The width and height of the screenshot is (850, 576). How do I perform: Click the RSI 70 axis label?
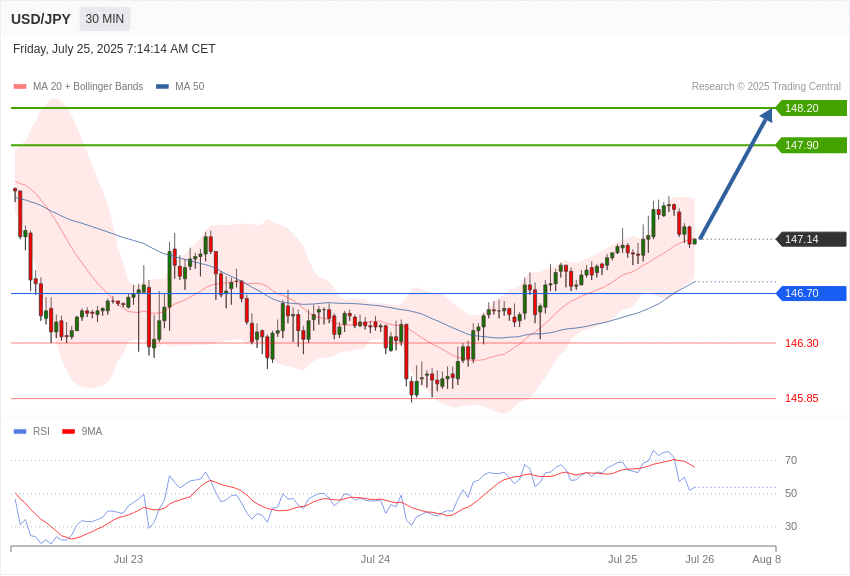pos(791,460)
